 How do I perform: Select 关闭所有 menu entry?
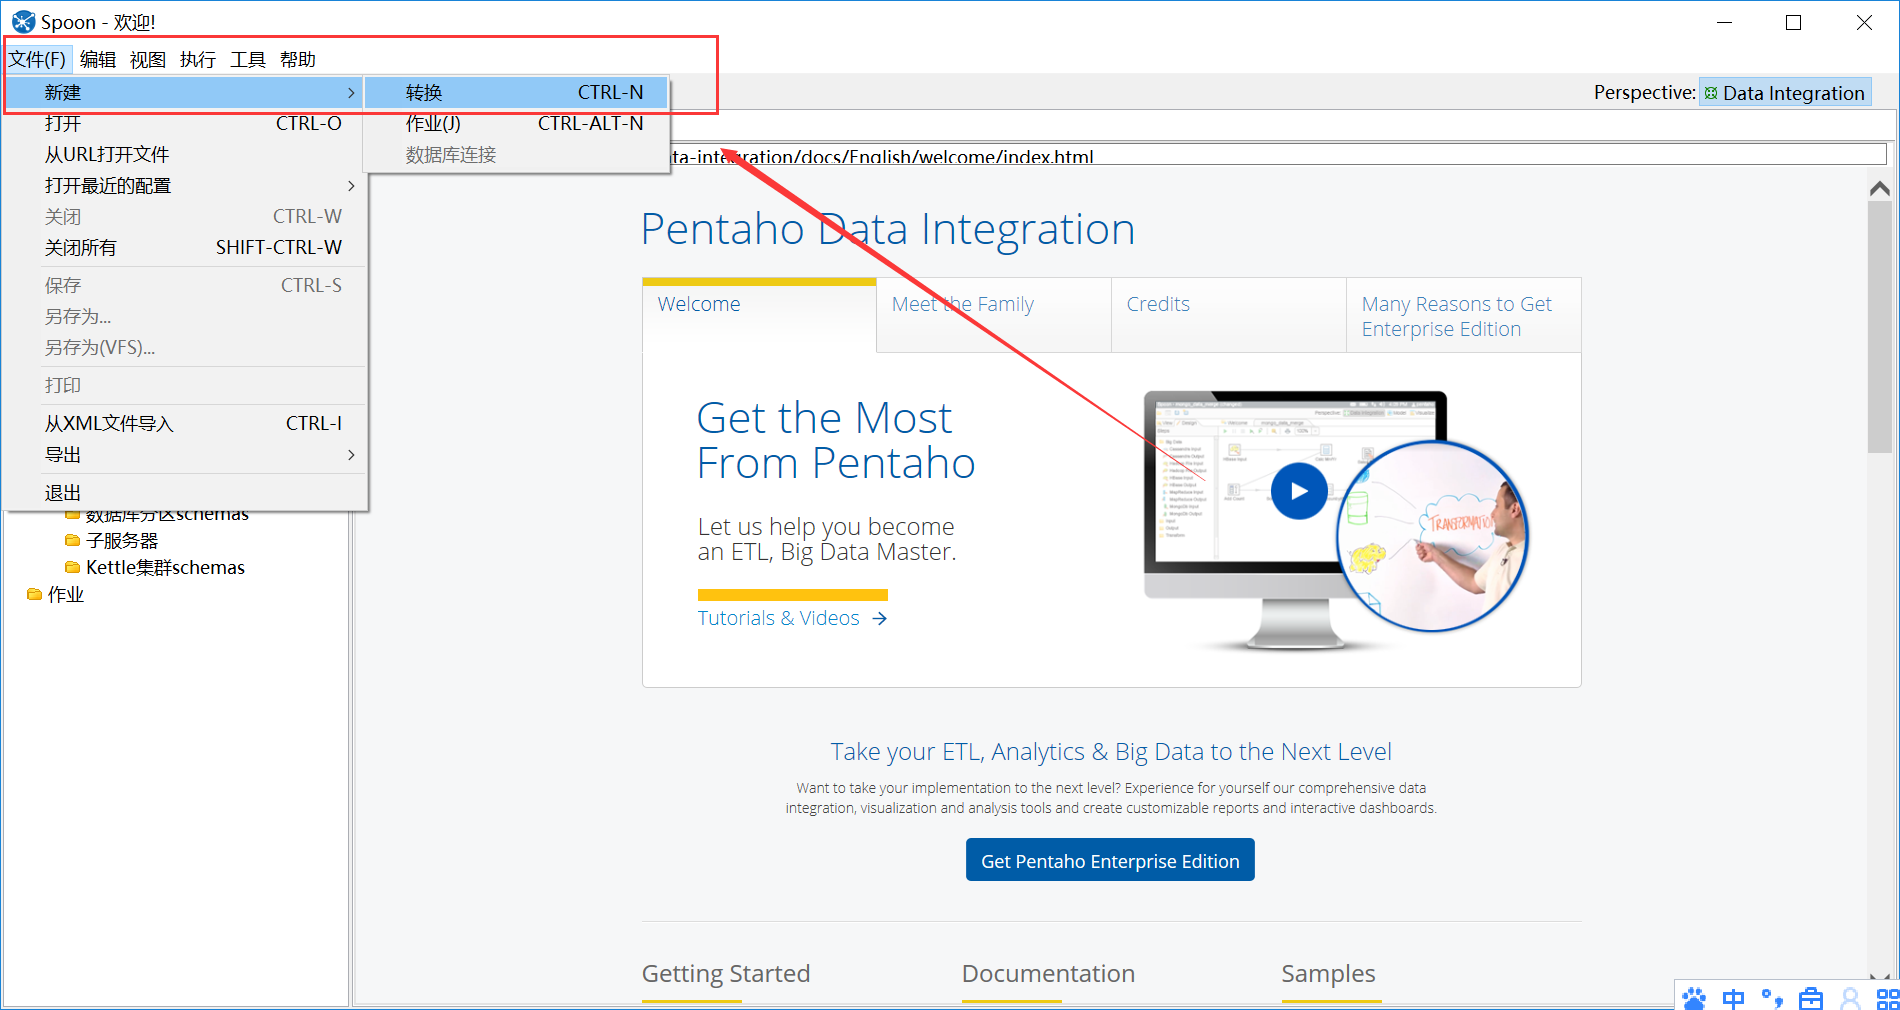click(x=184, y=247)
